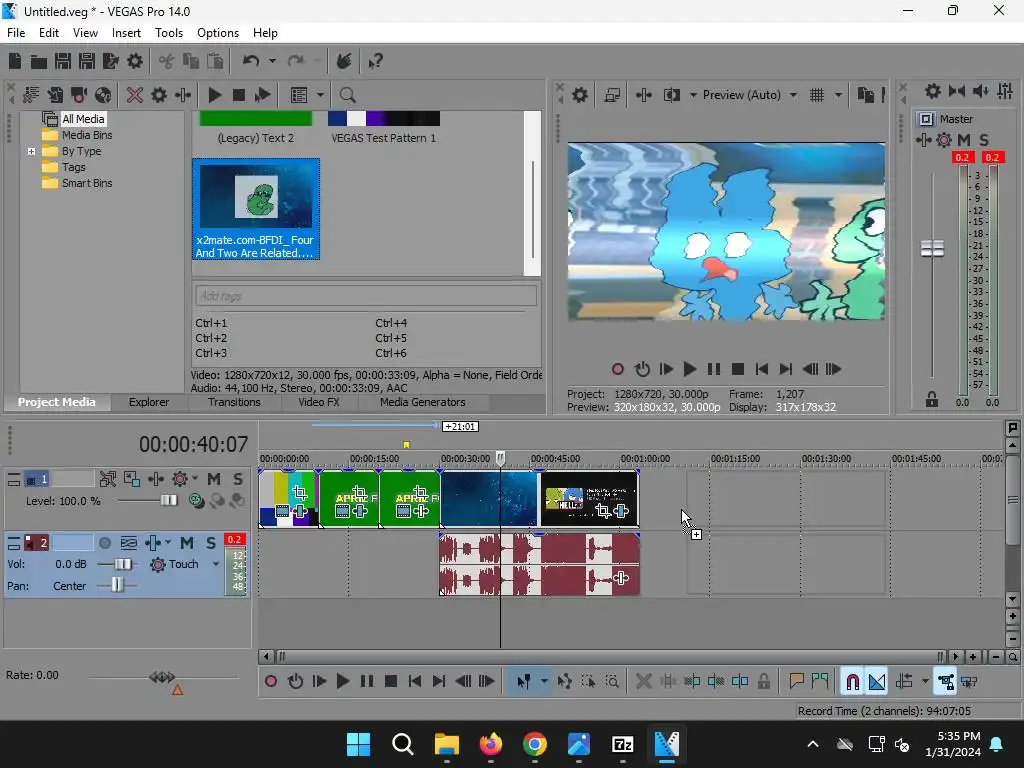Screen dimensions: 1024x768
Task: Click Record button in timeline transport bar
Action: 270,682
